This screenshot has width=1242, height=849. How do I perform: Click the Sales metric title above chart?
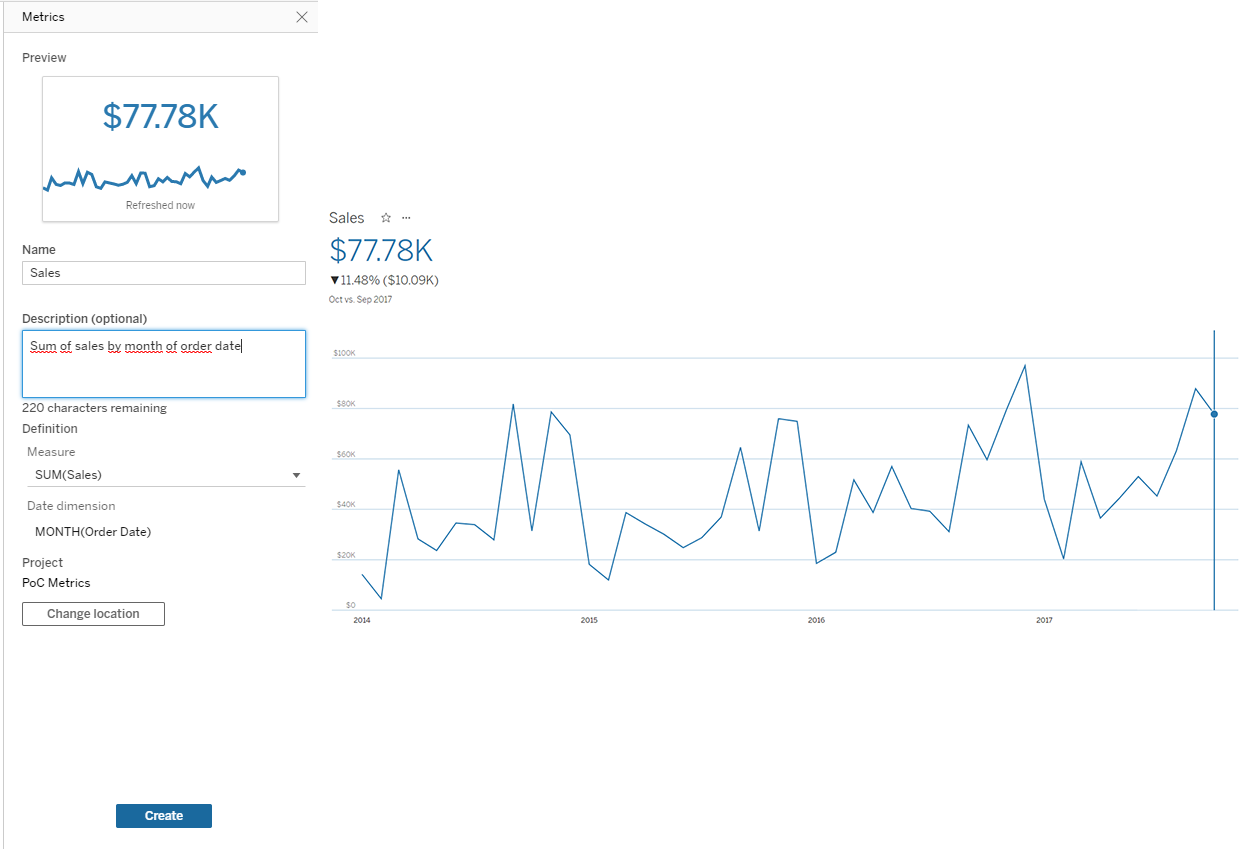(347, 218)
